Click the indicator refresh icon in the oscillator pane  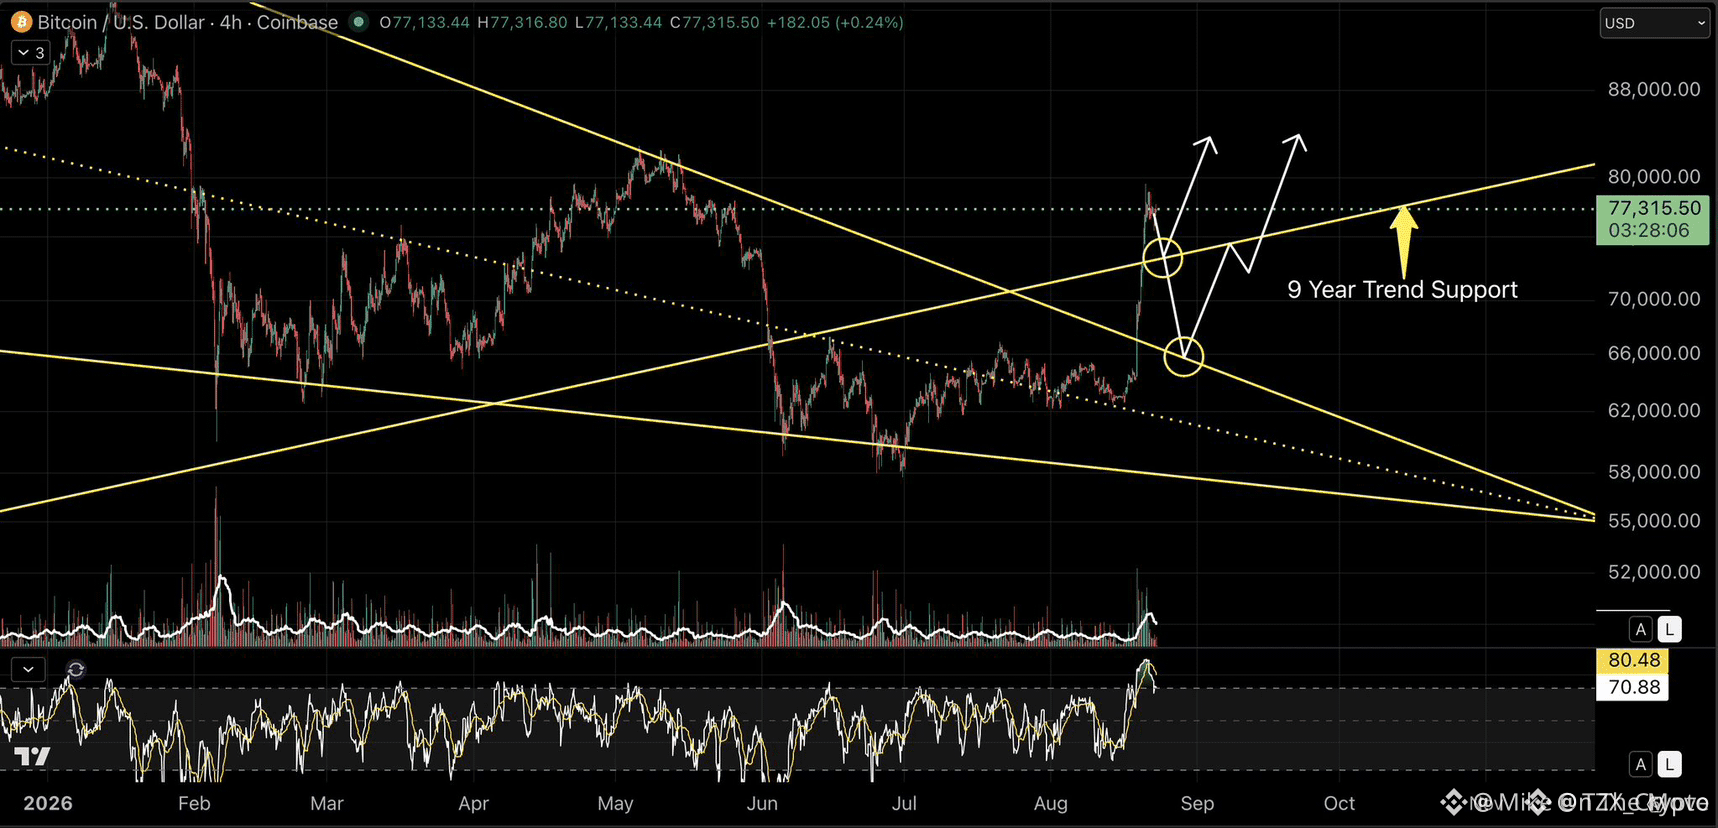click(75, 669)
